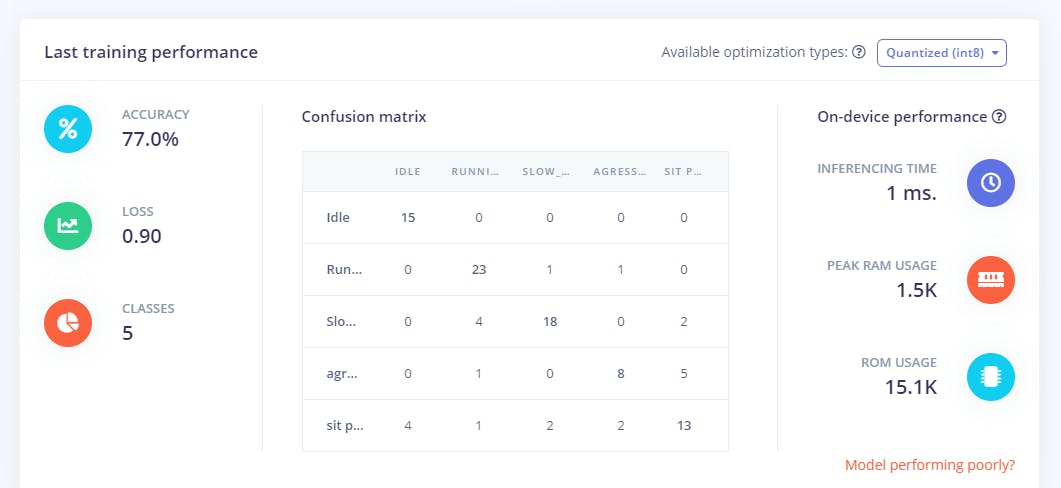Click help icon beside On-device performance
This screenshot has width=1061, height=488.
point(998,117)
